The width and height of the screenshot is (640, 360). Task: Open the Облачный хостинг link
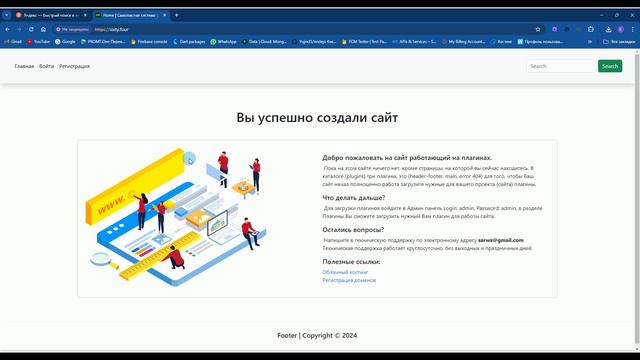click(345, 272)
